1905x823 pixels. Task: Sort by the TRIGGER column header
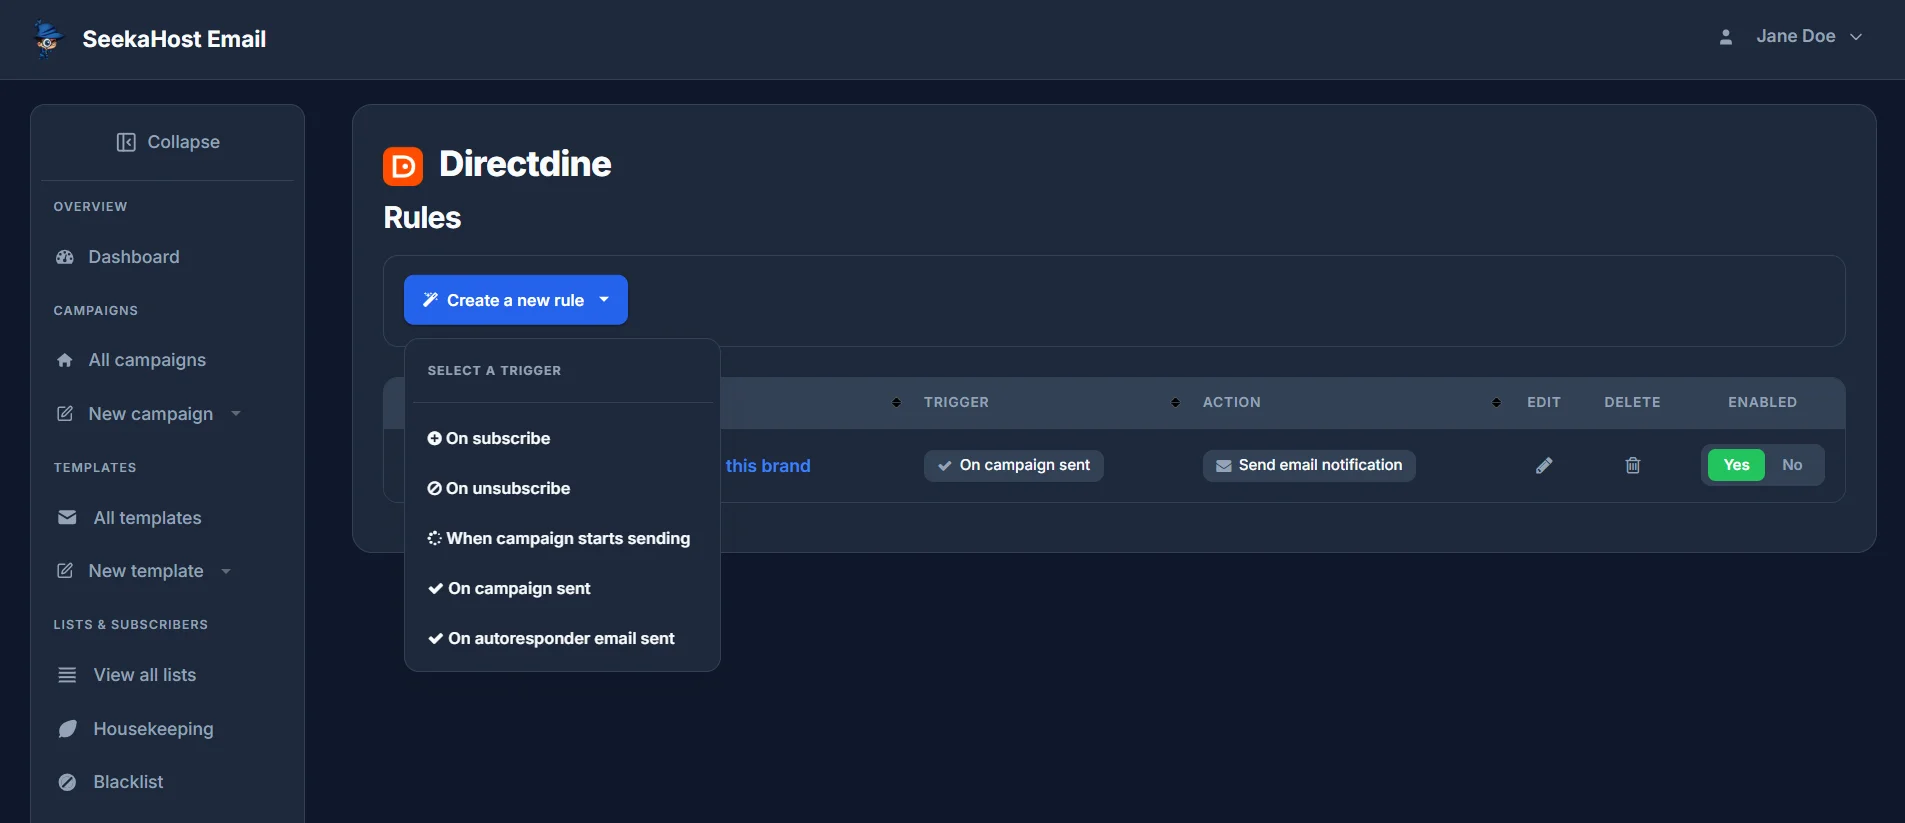coord(956,402)
